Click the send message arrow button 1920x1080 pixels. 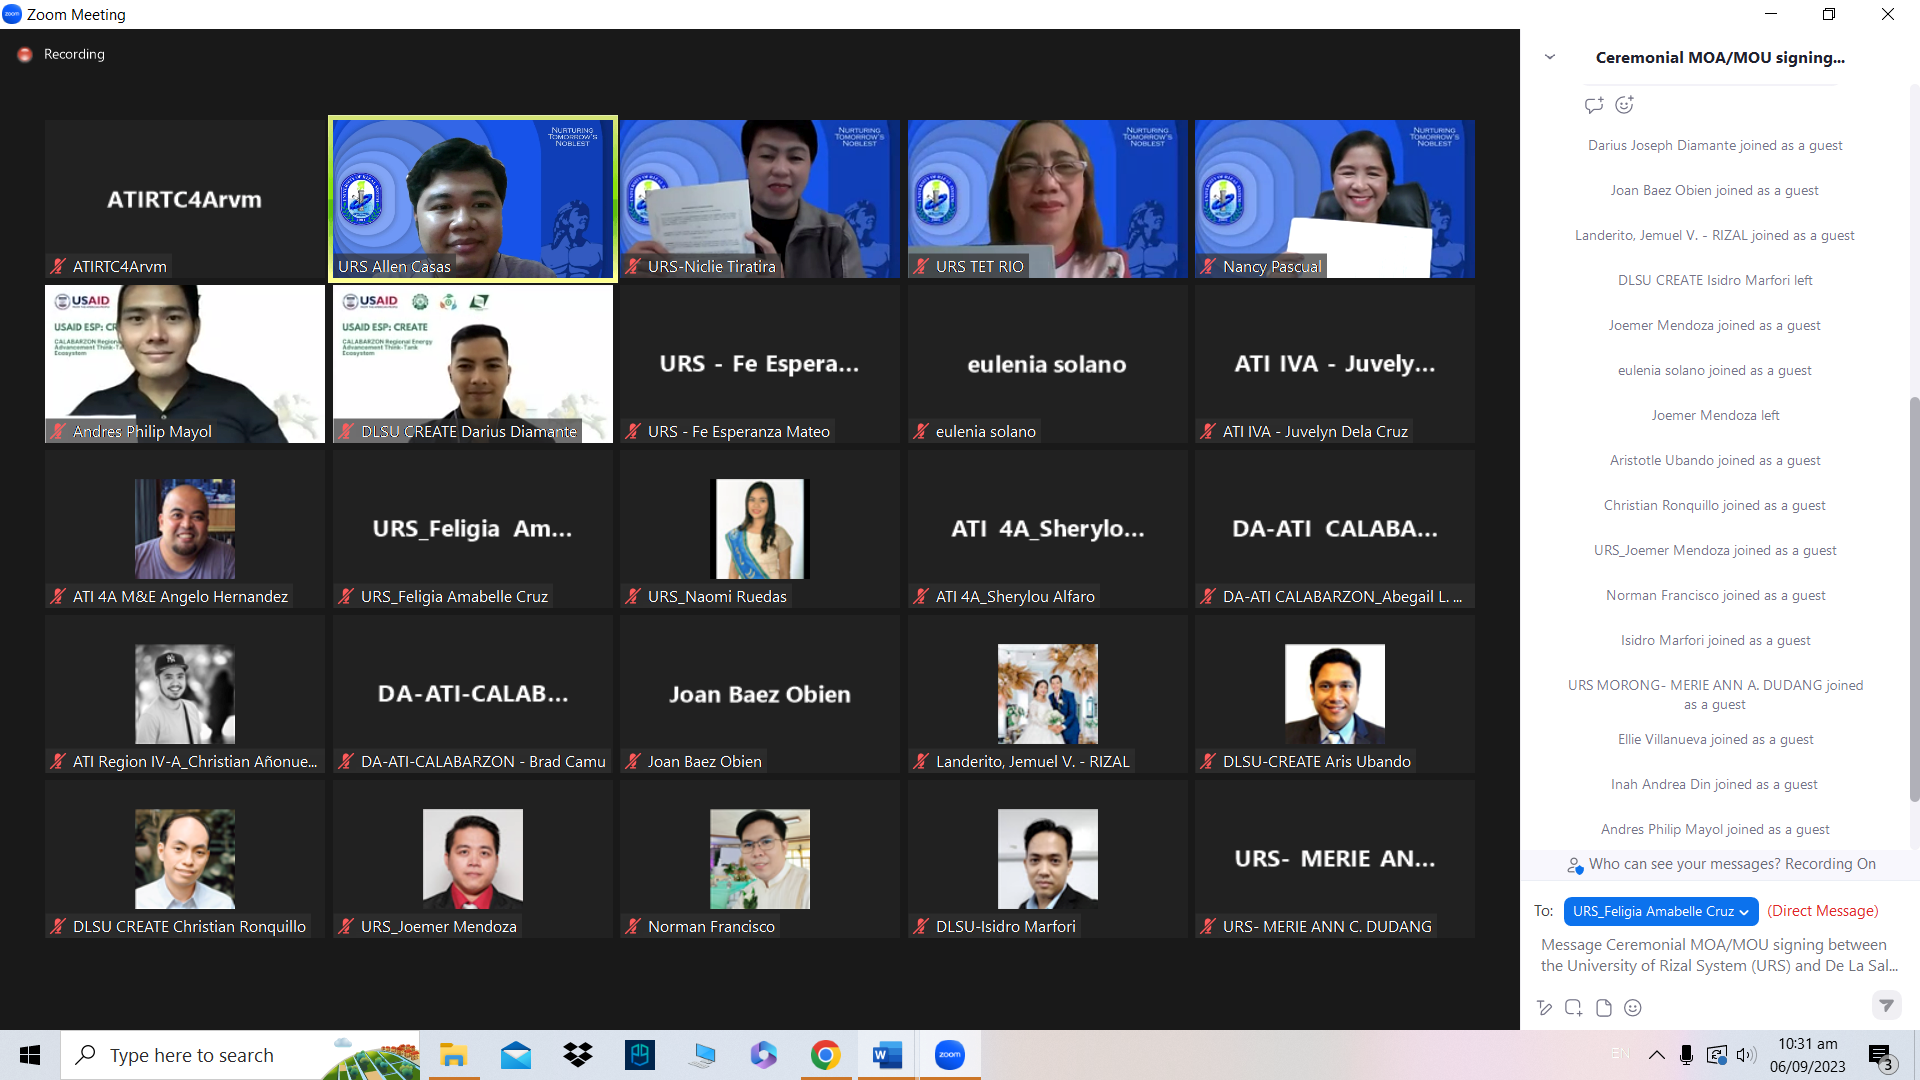1886,1005
